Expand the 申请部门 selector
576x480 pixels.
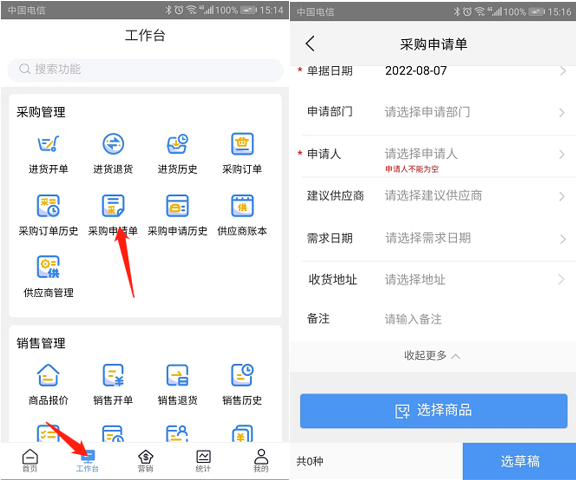[433, 112]
